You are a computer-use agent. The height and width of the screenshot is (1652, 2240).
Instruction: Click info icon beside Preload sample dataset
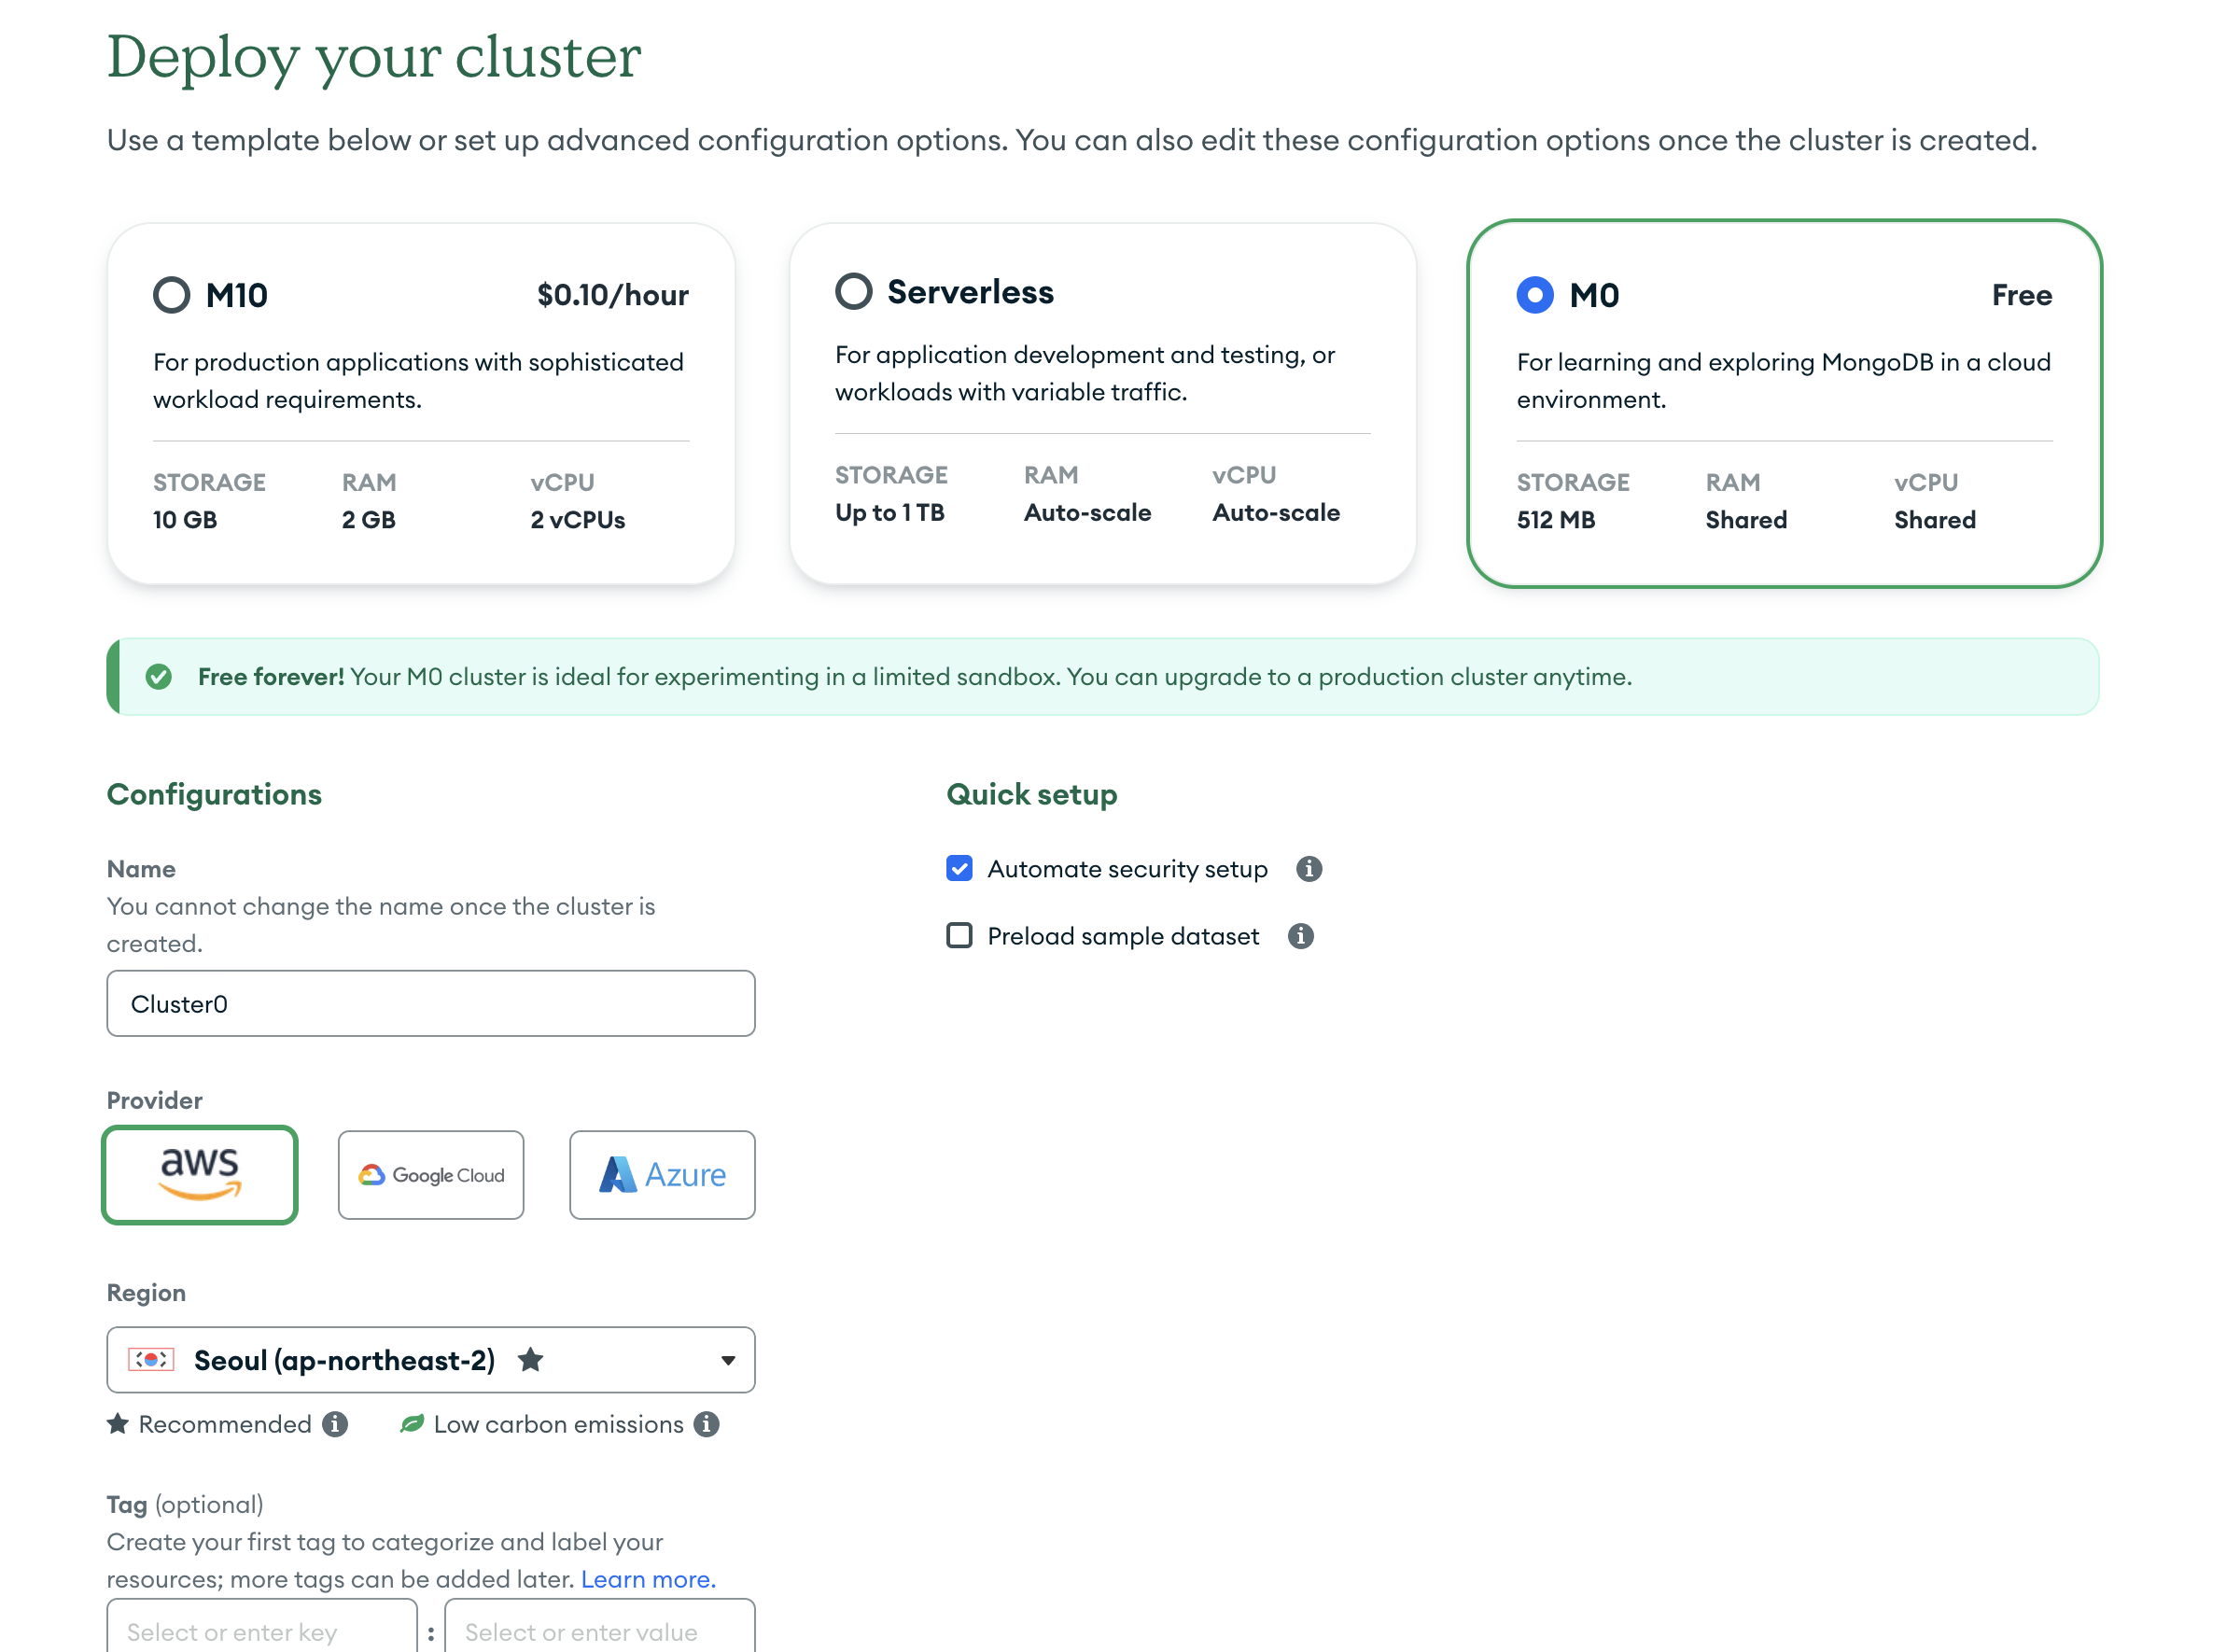click(x=1300, y=936)
